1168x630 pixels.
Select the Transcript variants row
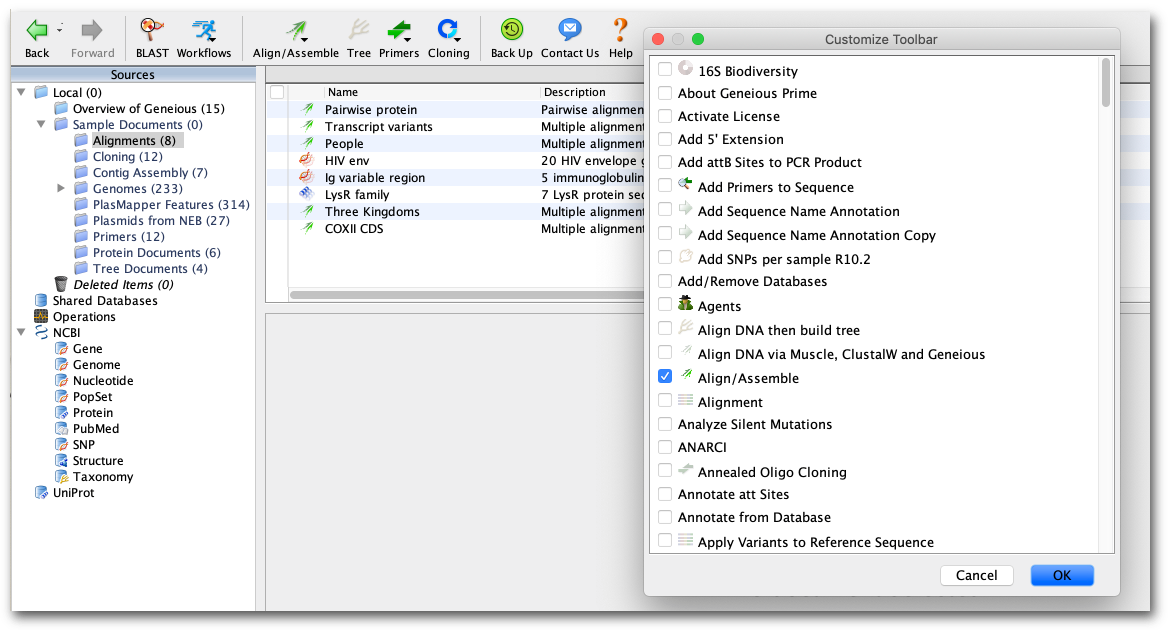point(455,127)
